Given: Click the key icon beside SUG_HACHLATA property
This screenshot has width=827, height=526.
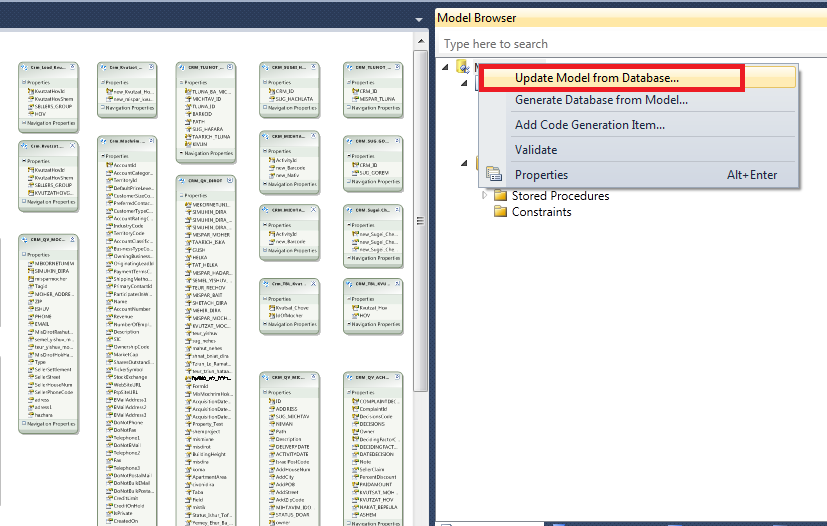Looking at the screenshot, I should coord(272,99).
